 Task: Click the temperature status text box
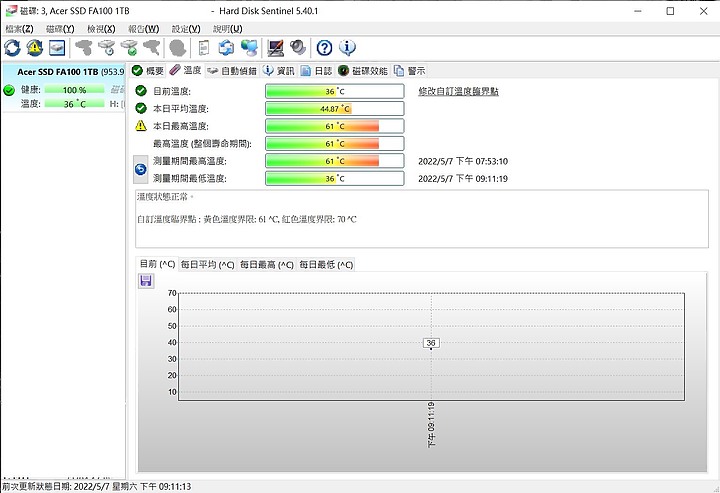coord(422,218)
